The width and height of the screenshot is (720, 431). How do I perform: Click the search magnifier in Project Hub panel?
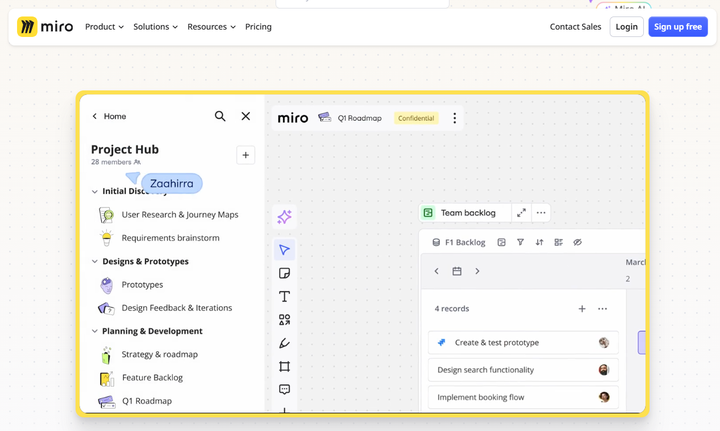pyautogui.click(x=220, y=116)
